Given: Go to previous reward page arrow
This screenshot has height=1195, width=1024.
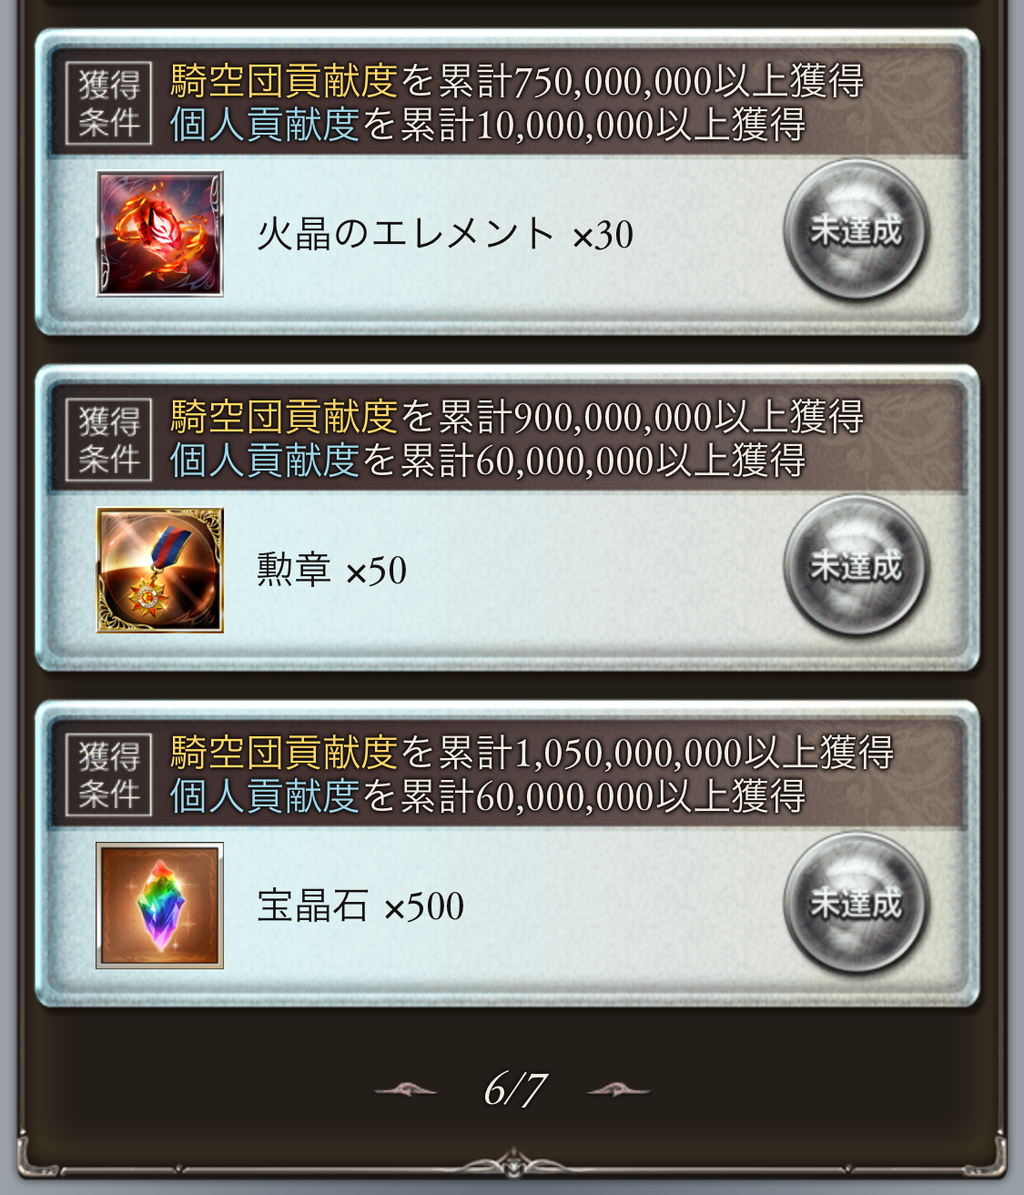Looking at the screenshot, I should pyautogui.click(x=405, y=1090).
